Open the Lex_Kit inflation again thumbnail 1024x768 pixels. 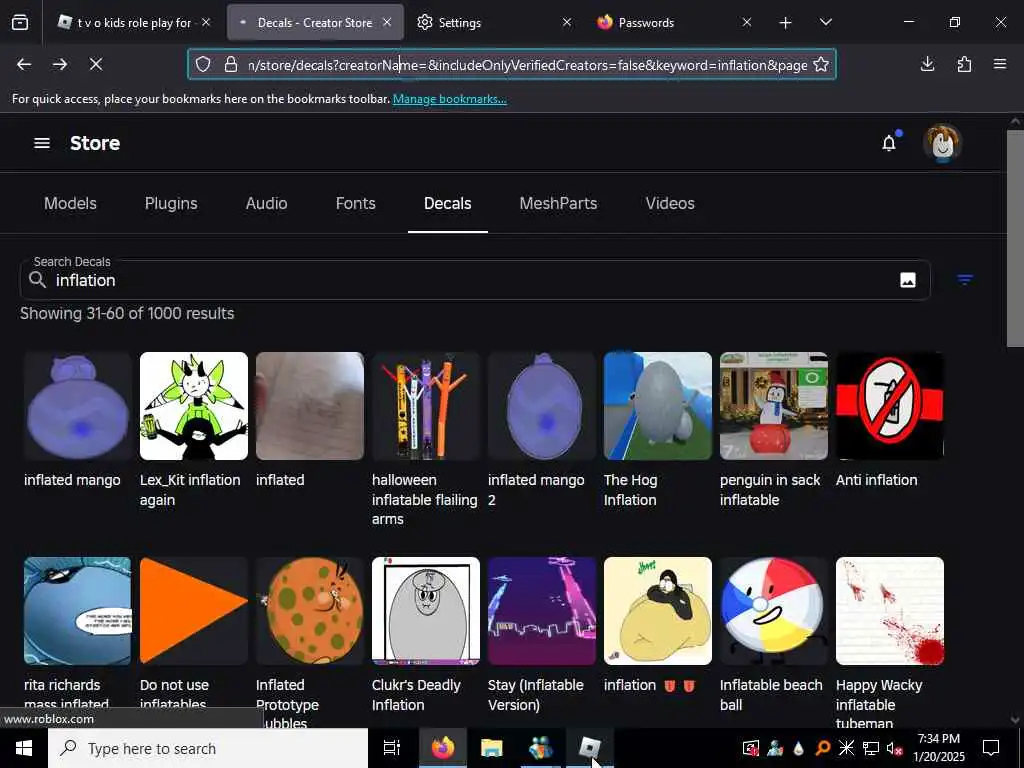point(194,406)
